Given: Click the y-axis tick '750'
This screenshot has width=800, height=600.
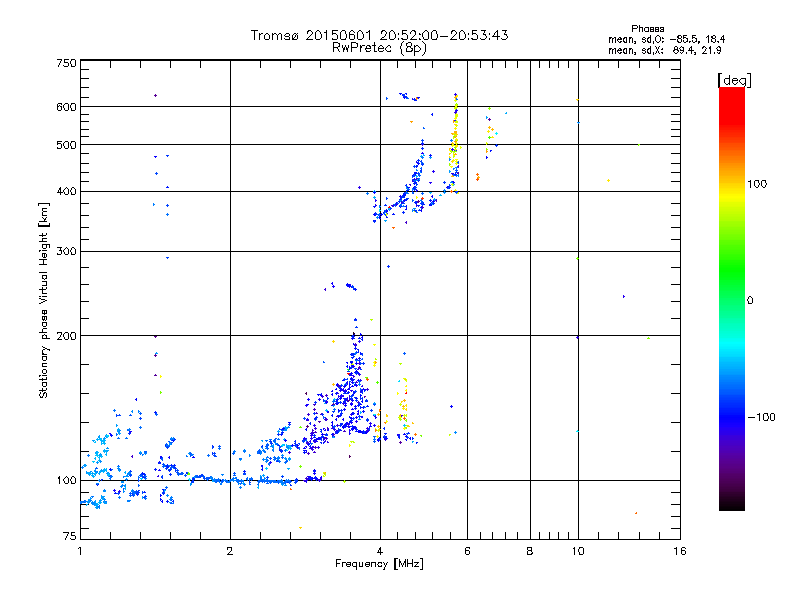Looking at the screenshot, I should pyautogui.click(x=66, y=63).
